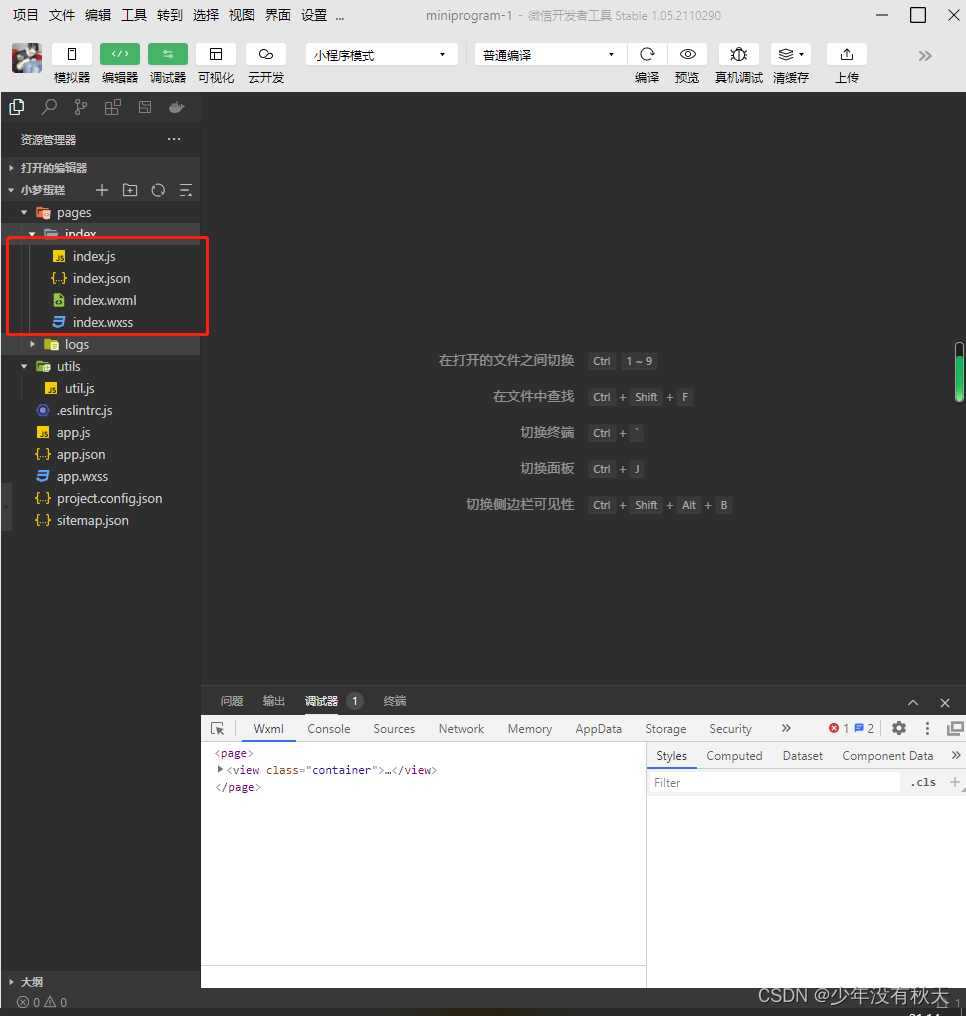Refresh the file explorer
Viewport: 966px width, 1016px height.
[x=158, y=190]
